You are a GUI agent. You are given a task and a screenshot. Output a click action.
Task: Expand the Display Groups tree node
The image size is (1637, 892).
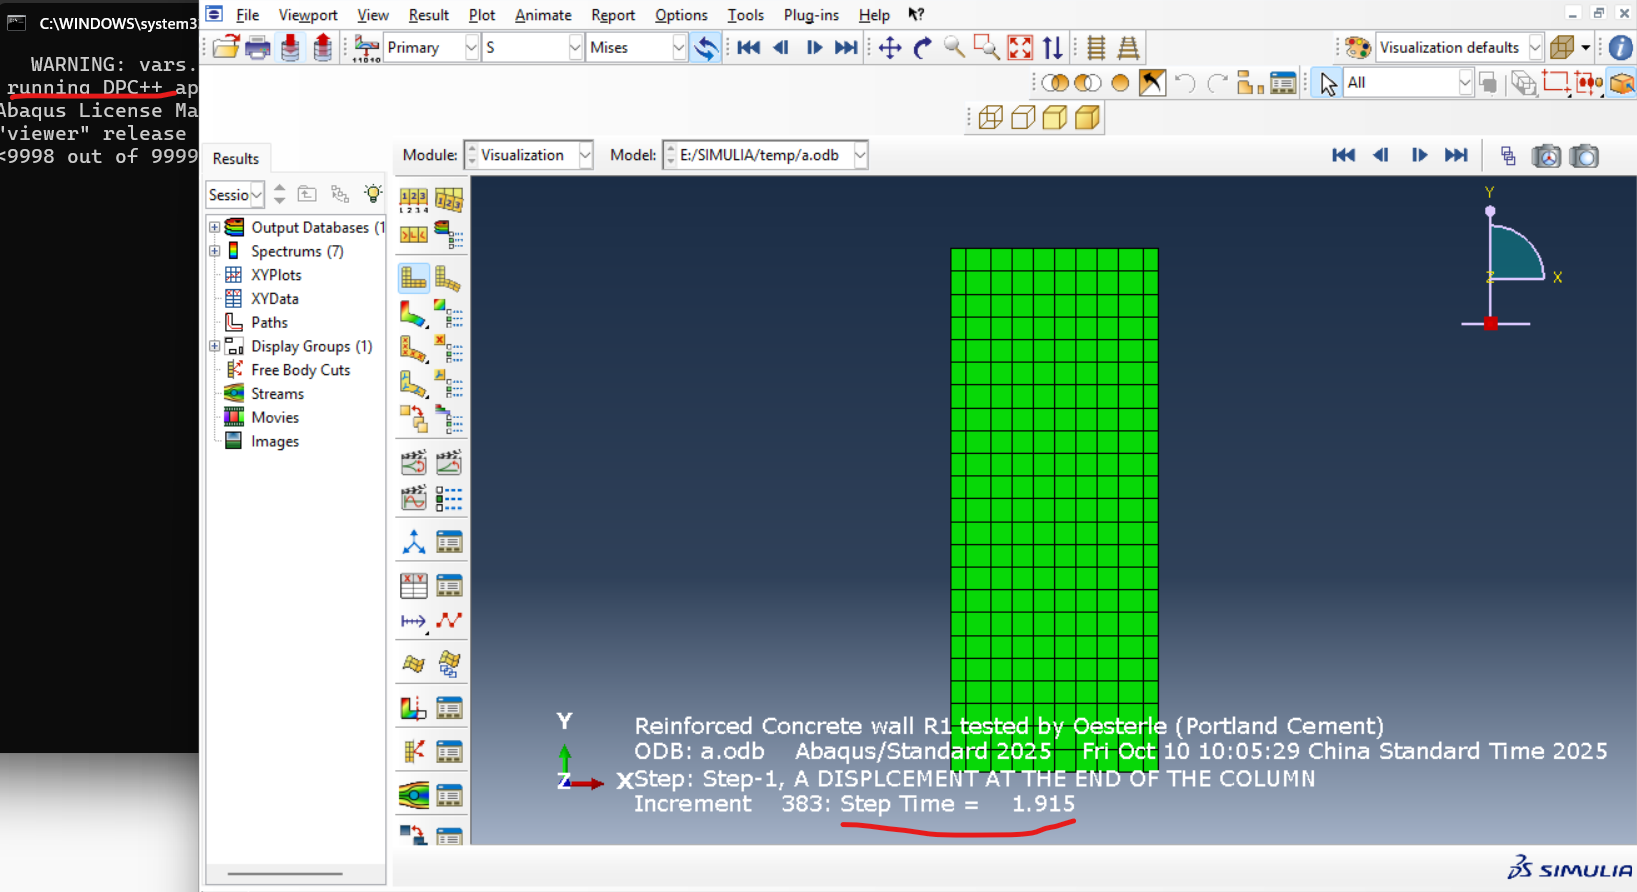click(x=214, y=346)
